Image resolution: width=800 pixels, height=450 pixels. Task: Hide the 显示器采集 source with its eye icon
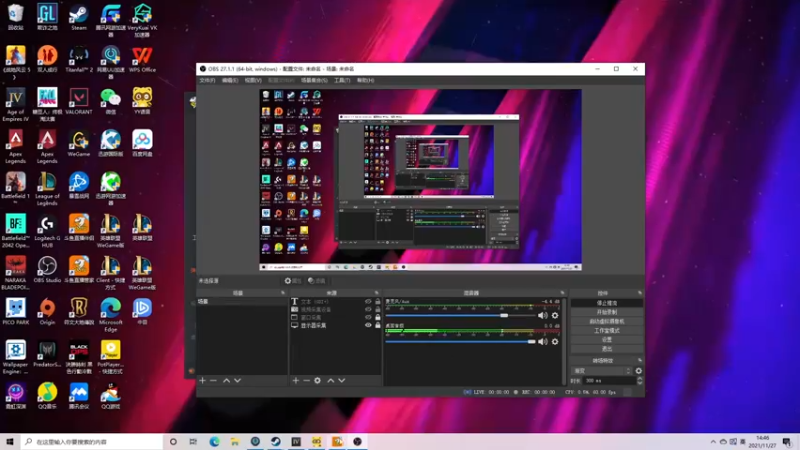368,325
